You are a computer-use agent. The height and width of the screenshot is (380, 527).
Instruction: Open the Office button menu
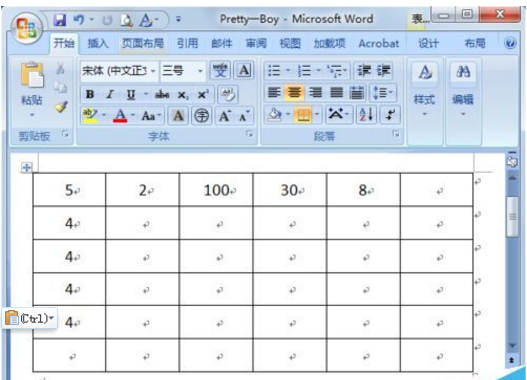[x=27, y=29]
